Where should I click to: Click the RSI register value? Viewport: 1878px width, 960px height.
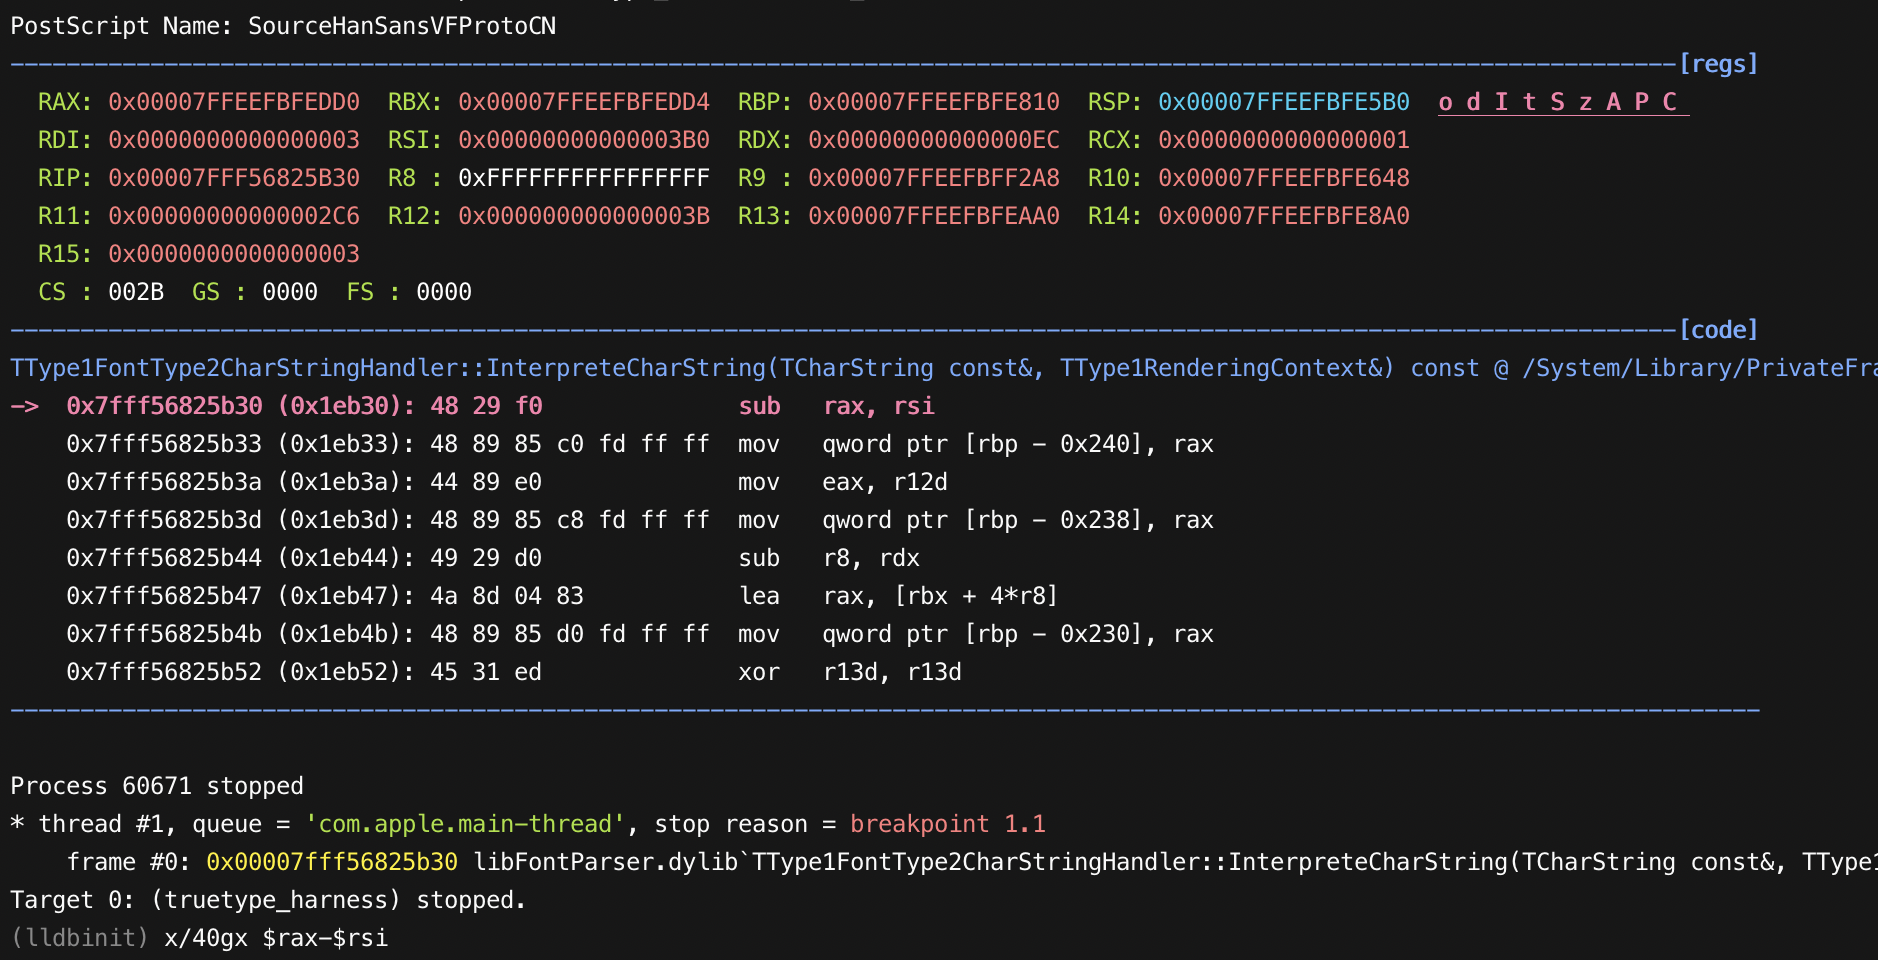coord(583,140)
